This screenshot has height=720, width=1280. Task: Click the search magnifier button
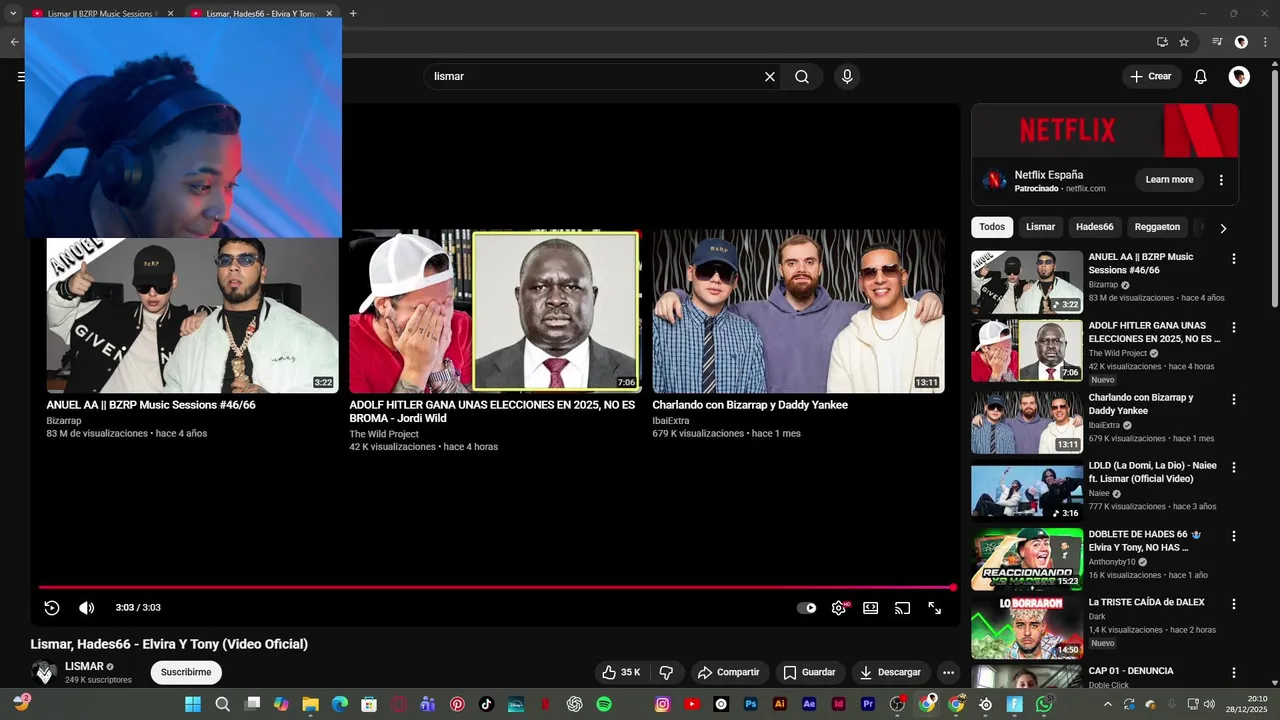802,77
